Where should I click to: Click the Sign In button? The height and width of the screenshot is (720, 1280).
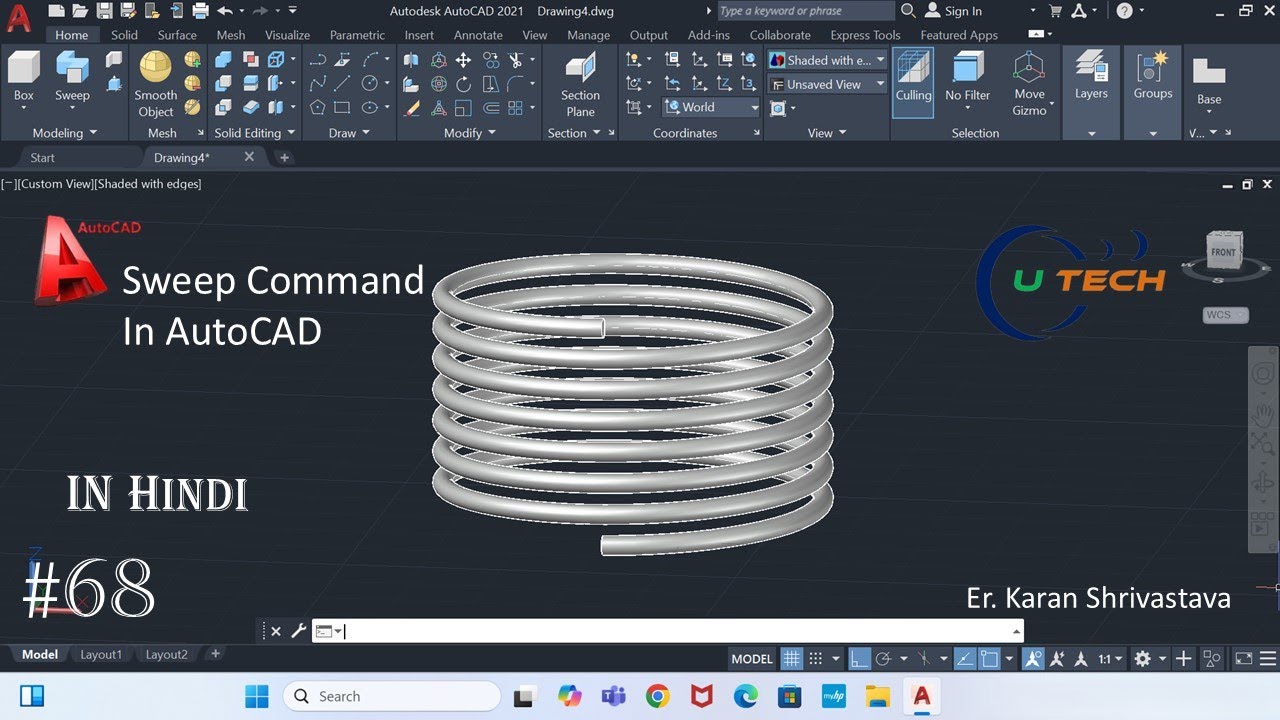pyautogui.click(x=954, y=11)
